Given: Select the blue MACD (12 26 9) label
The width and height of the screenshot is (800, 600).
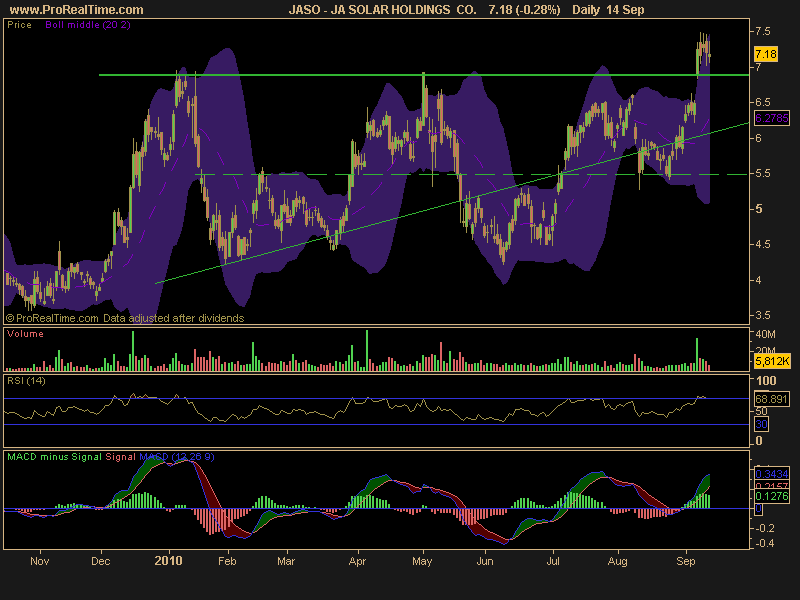Looking at the screenshot, I should coord(177,457).
